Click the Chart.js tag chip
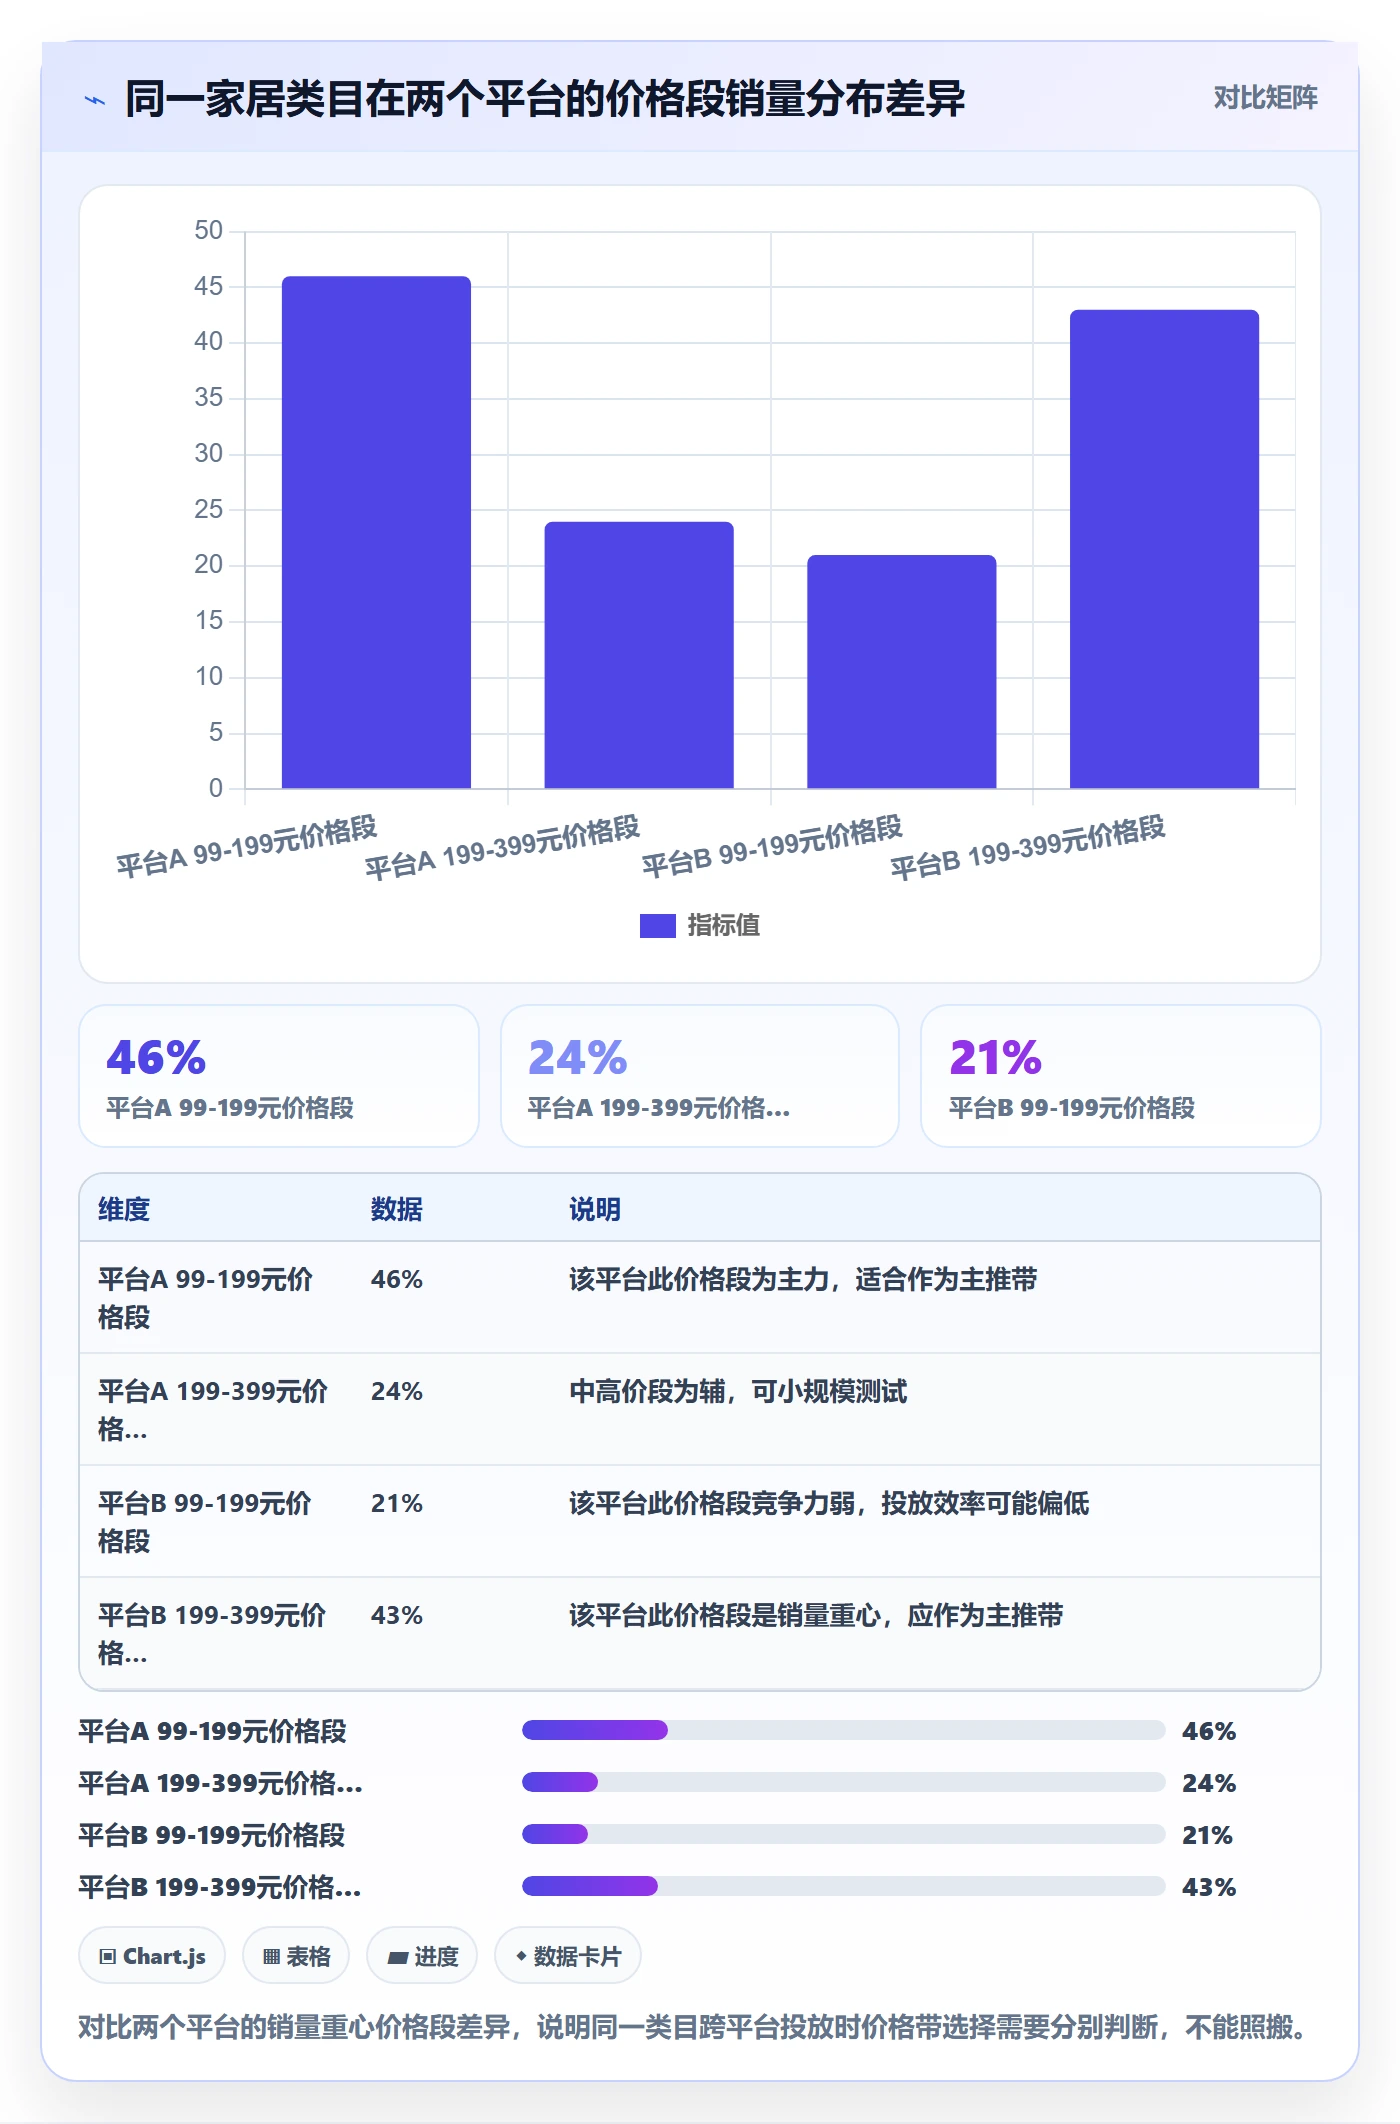The width and height of the screenshot is (1400, 2124). [x=152, y=1955]
